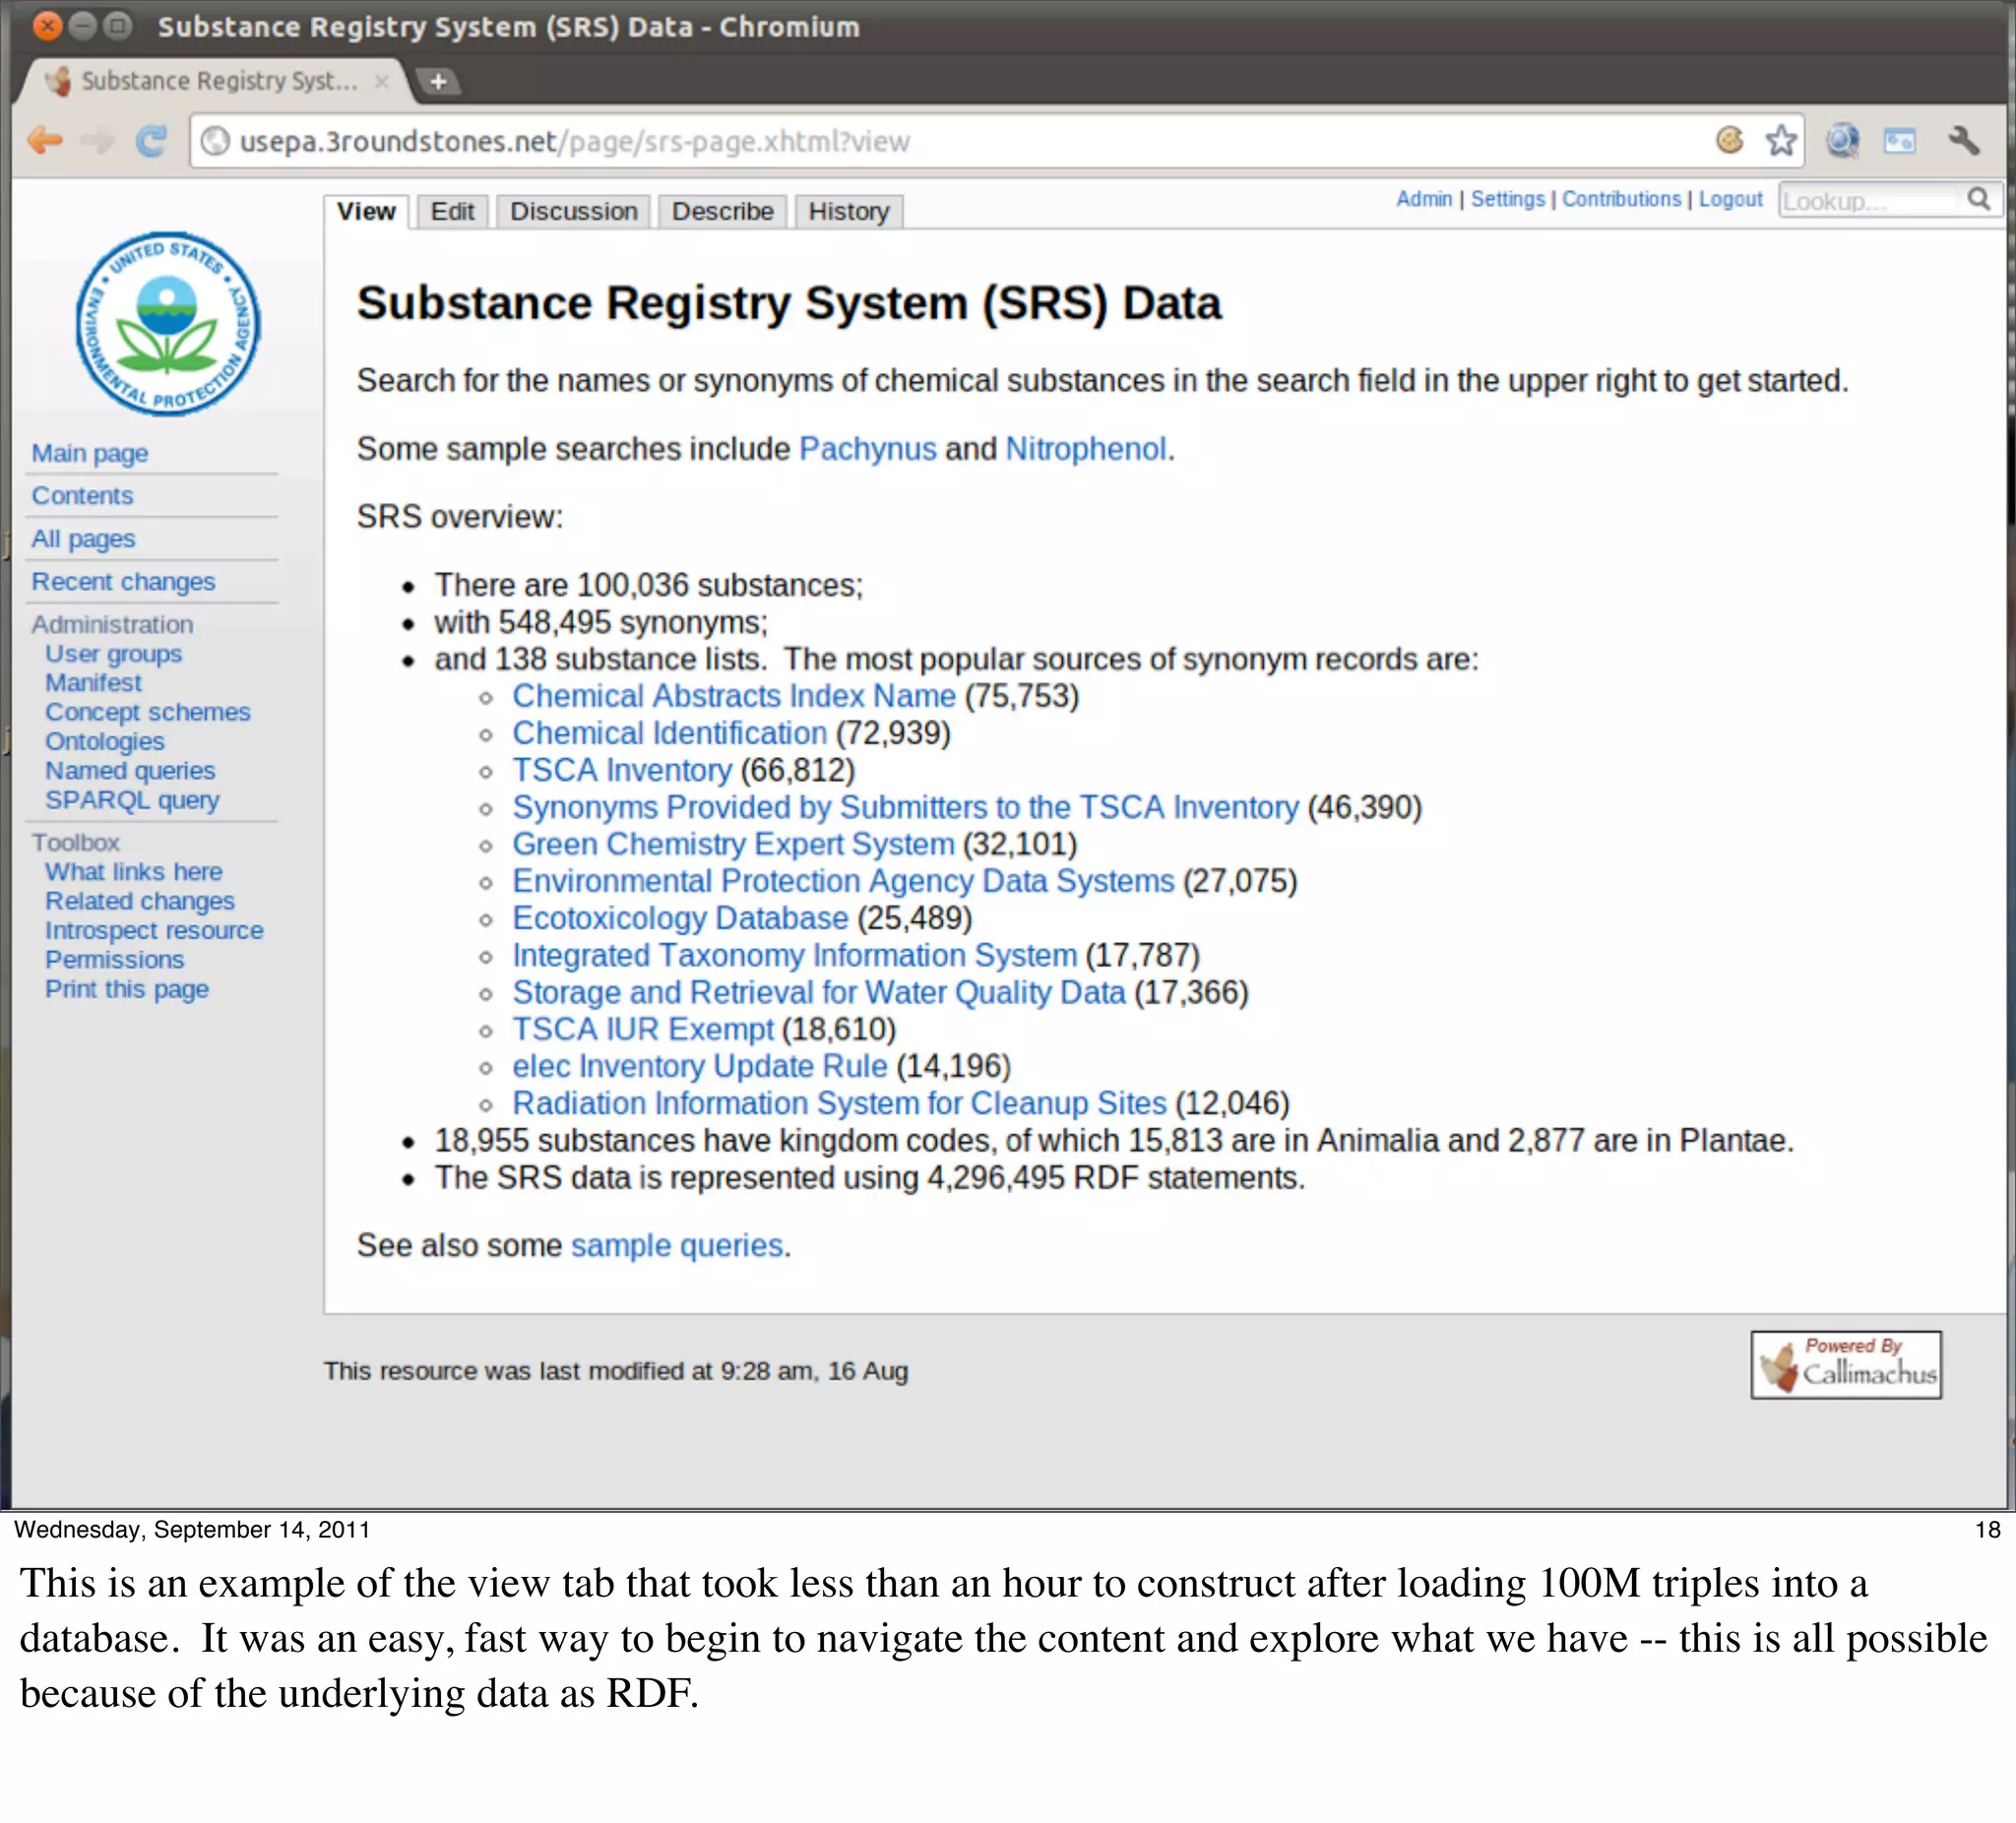The height and width of the screenshot is (1823, 2016).
Task: Click the browser back arrow
Action: tap(45, 141)
